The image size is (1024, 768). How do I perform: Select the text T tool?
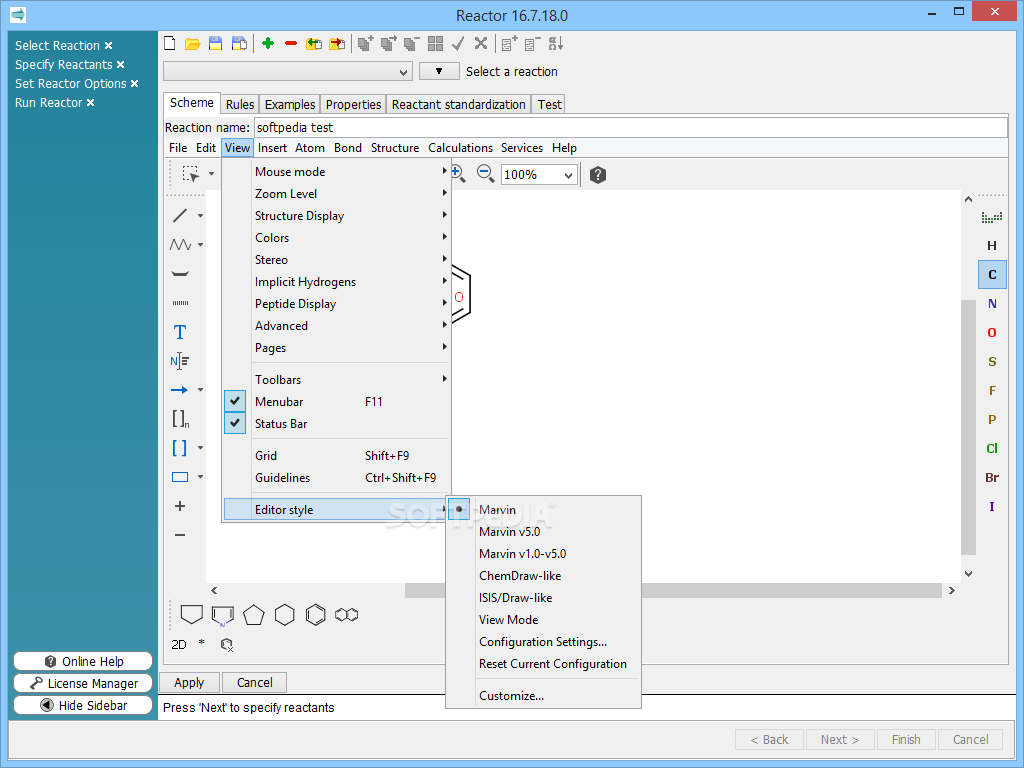(x=180, y=332)
